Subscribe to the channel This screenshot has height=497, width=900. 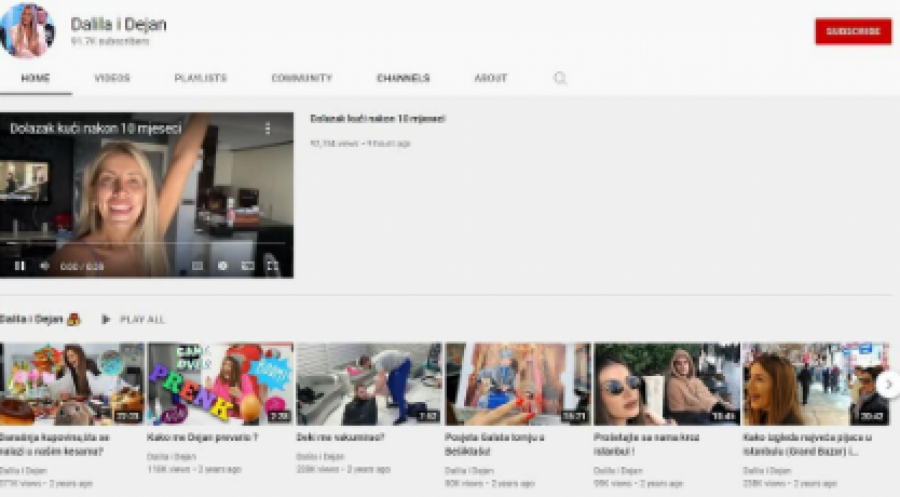click(852, 31)
